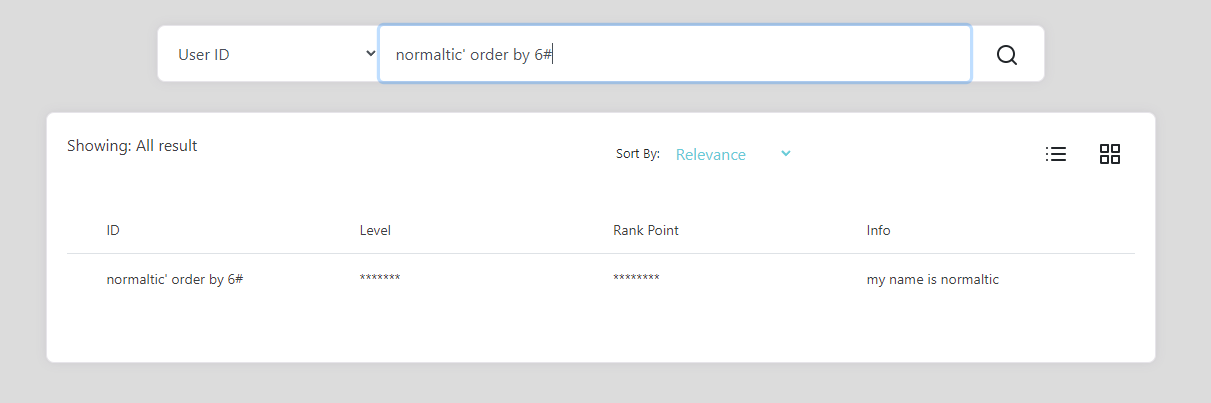Click empty area of the results panel

(600, 330)
